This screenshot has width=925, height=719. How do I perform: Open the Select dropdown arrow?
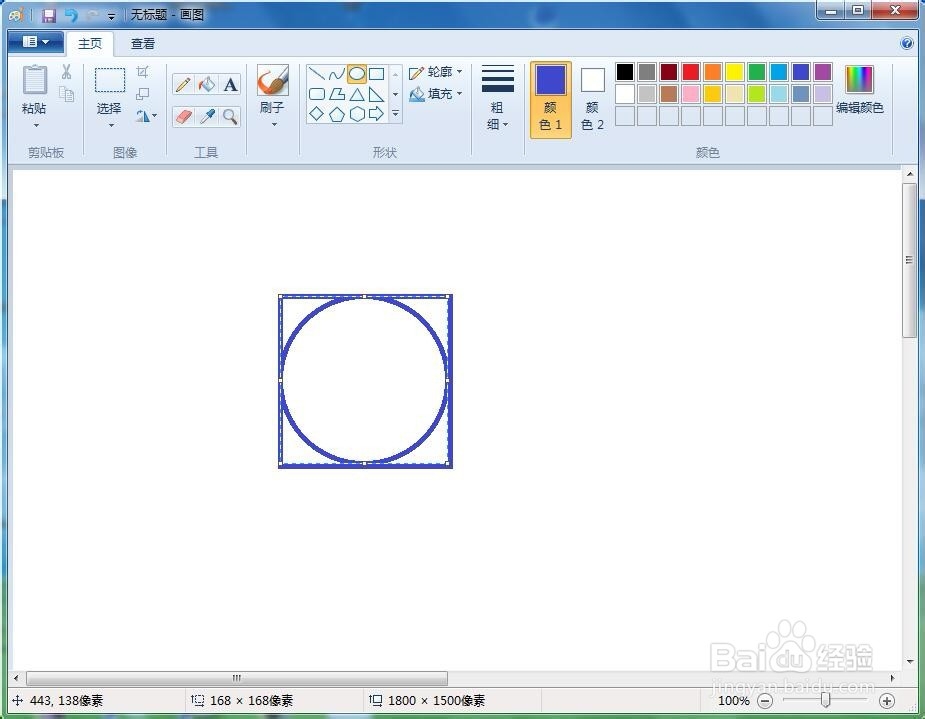click(x=110, y=125)
